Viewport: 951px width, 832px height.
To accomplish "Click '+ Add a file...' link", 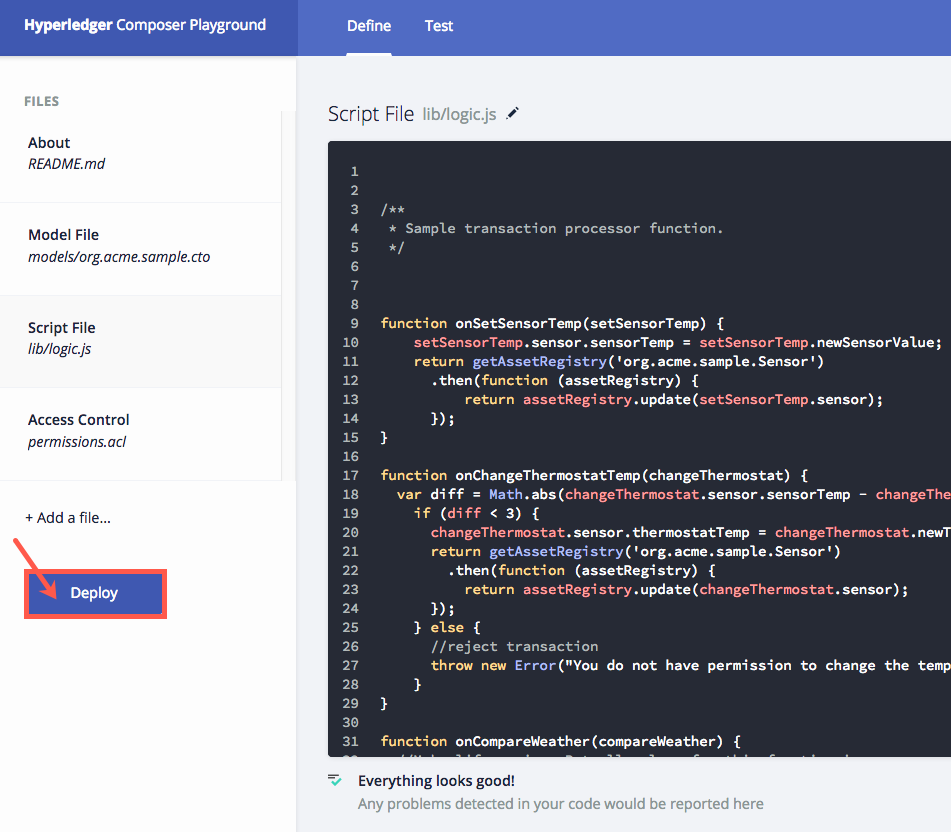I will click(x=67, y=518).
